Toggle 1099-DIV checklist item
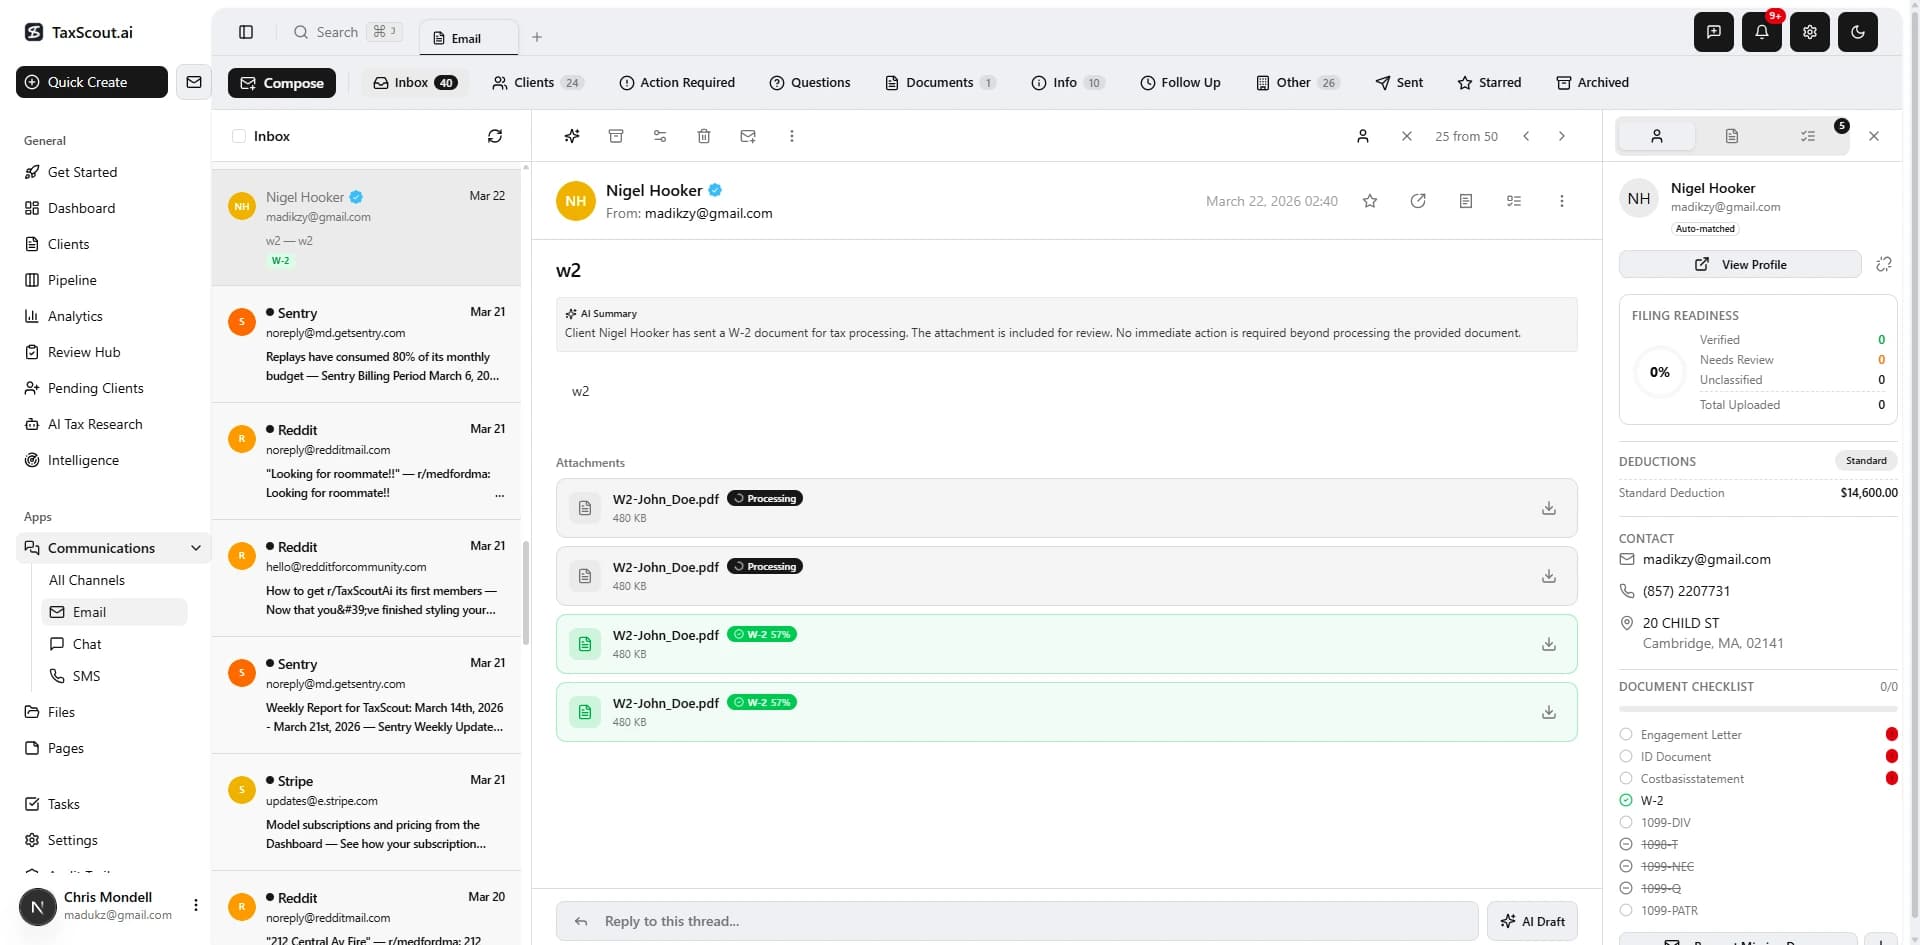 pyautogui.click(x=1626, y=822)
